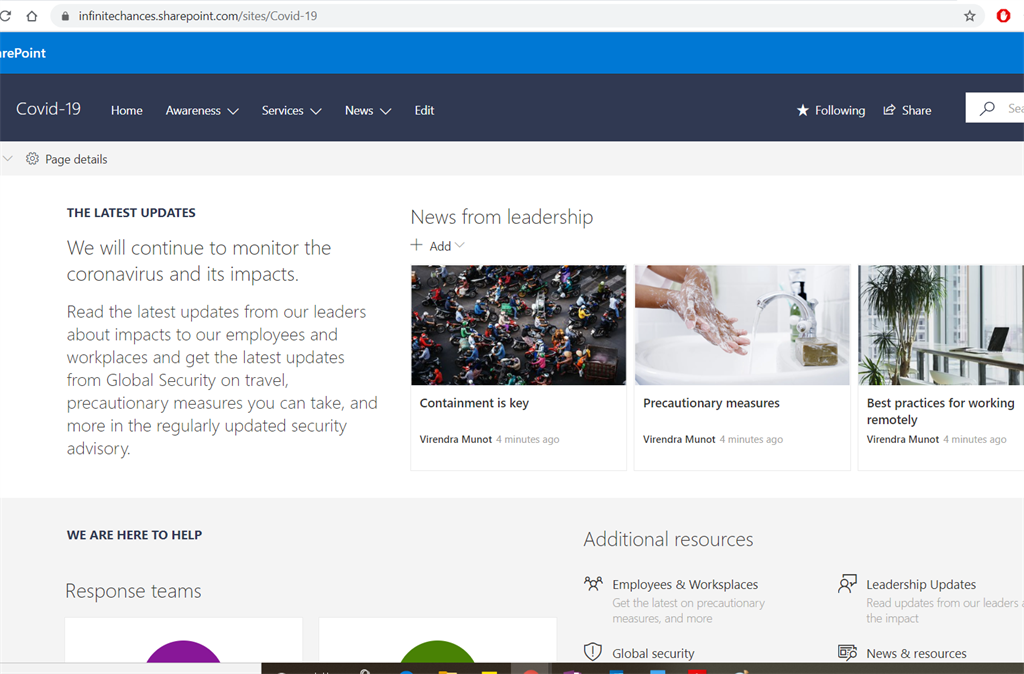Click the Leadership Updates feedback icon

point(847,583)
